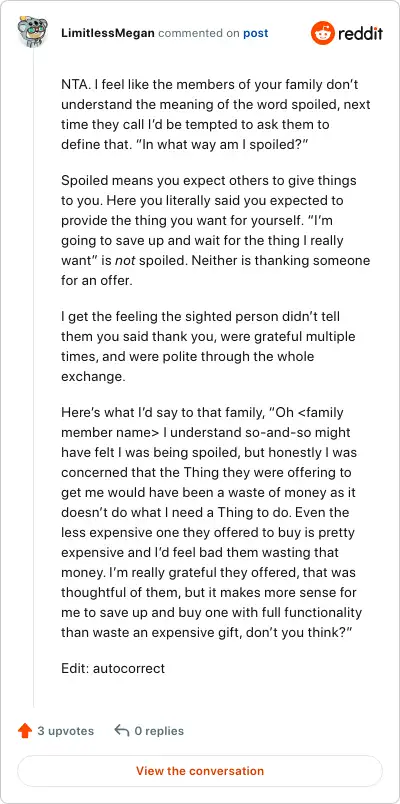Viewport: 400px width, 804px height.
Task: Open the blue "post" link
Action: (255, 34)
